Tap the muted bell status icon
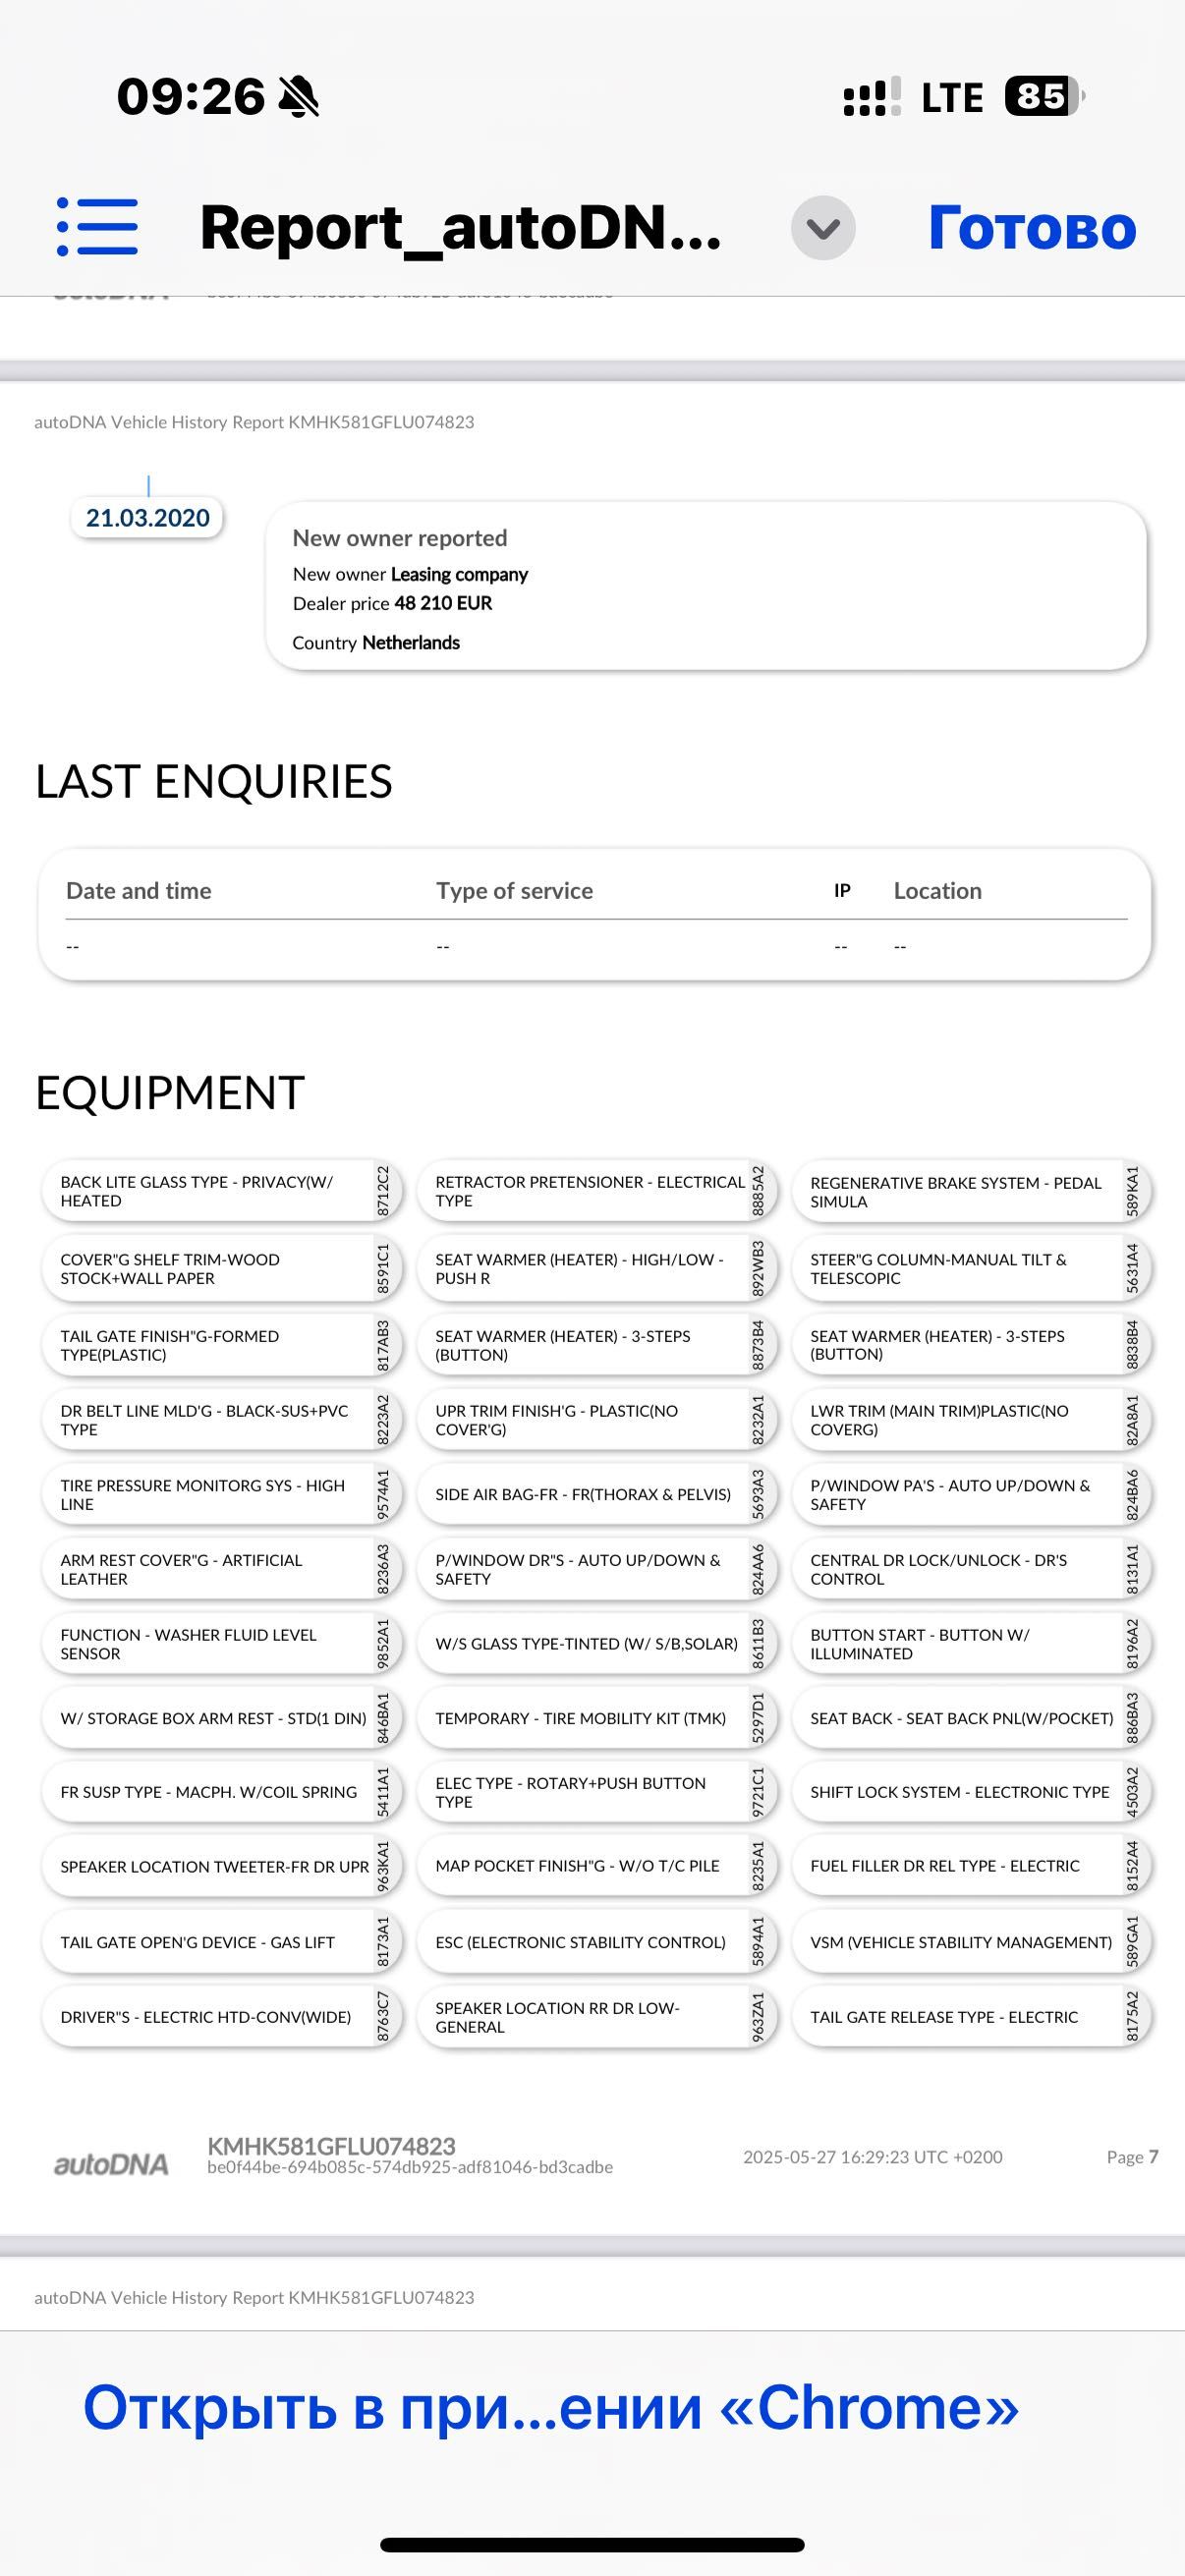The image size is (1185, 2576). coord(298,97)
